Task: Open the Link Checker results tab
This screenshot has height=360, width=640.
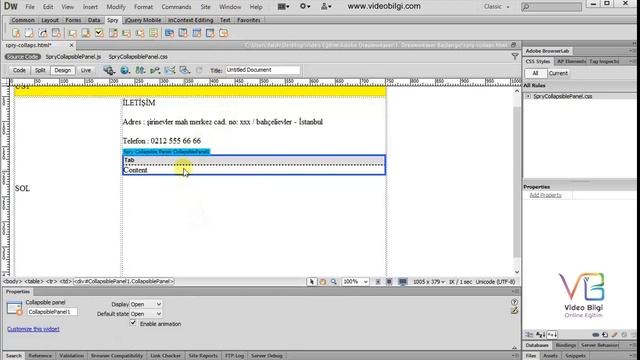Action: point(165,356)
